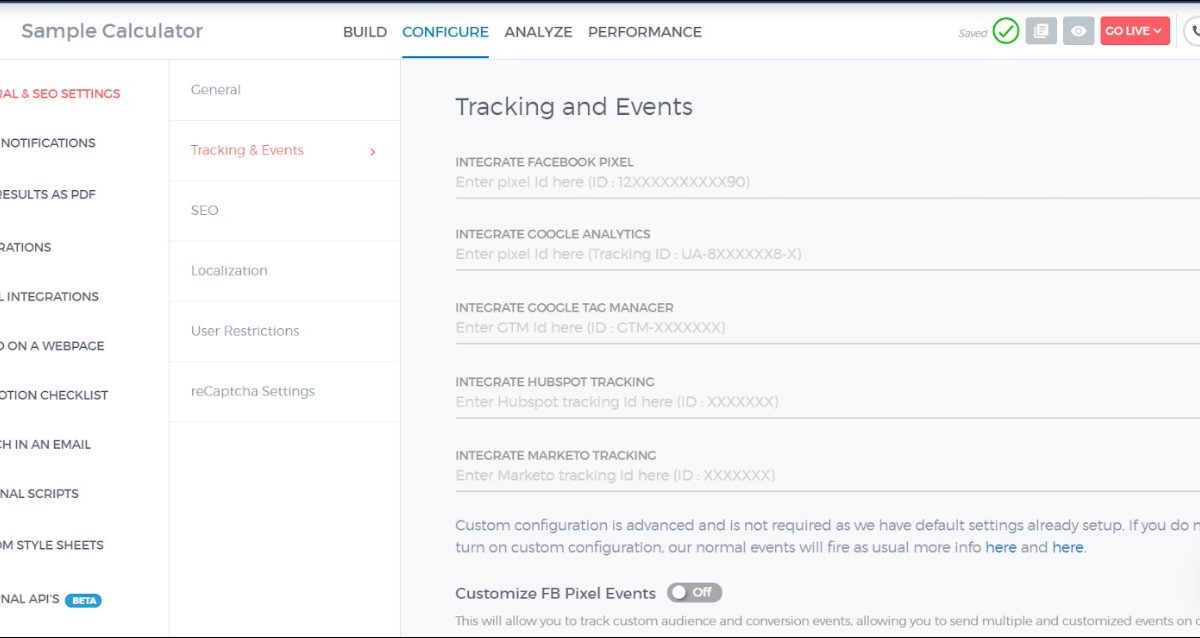
Task: Open the GO LIVE dropdown
Action: tap(1134, 31)
